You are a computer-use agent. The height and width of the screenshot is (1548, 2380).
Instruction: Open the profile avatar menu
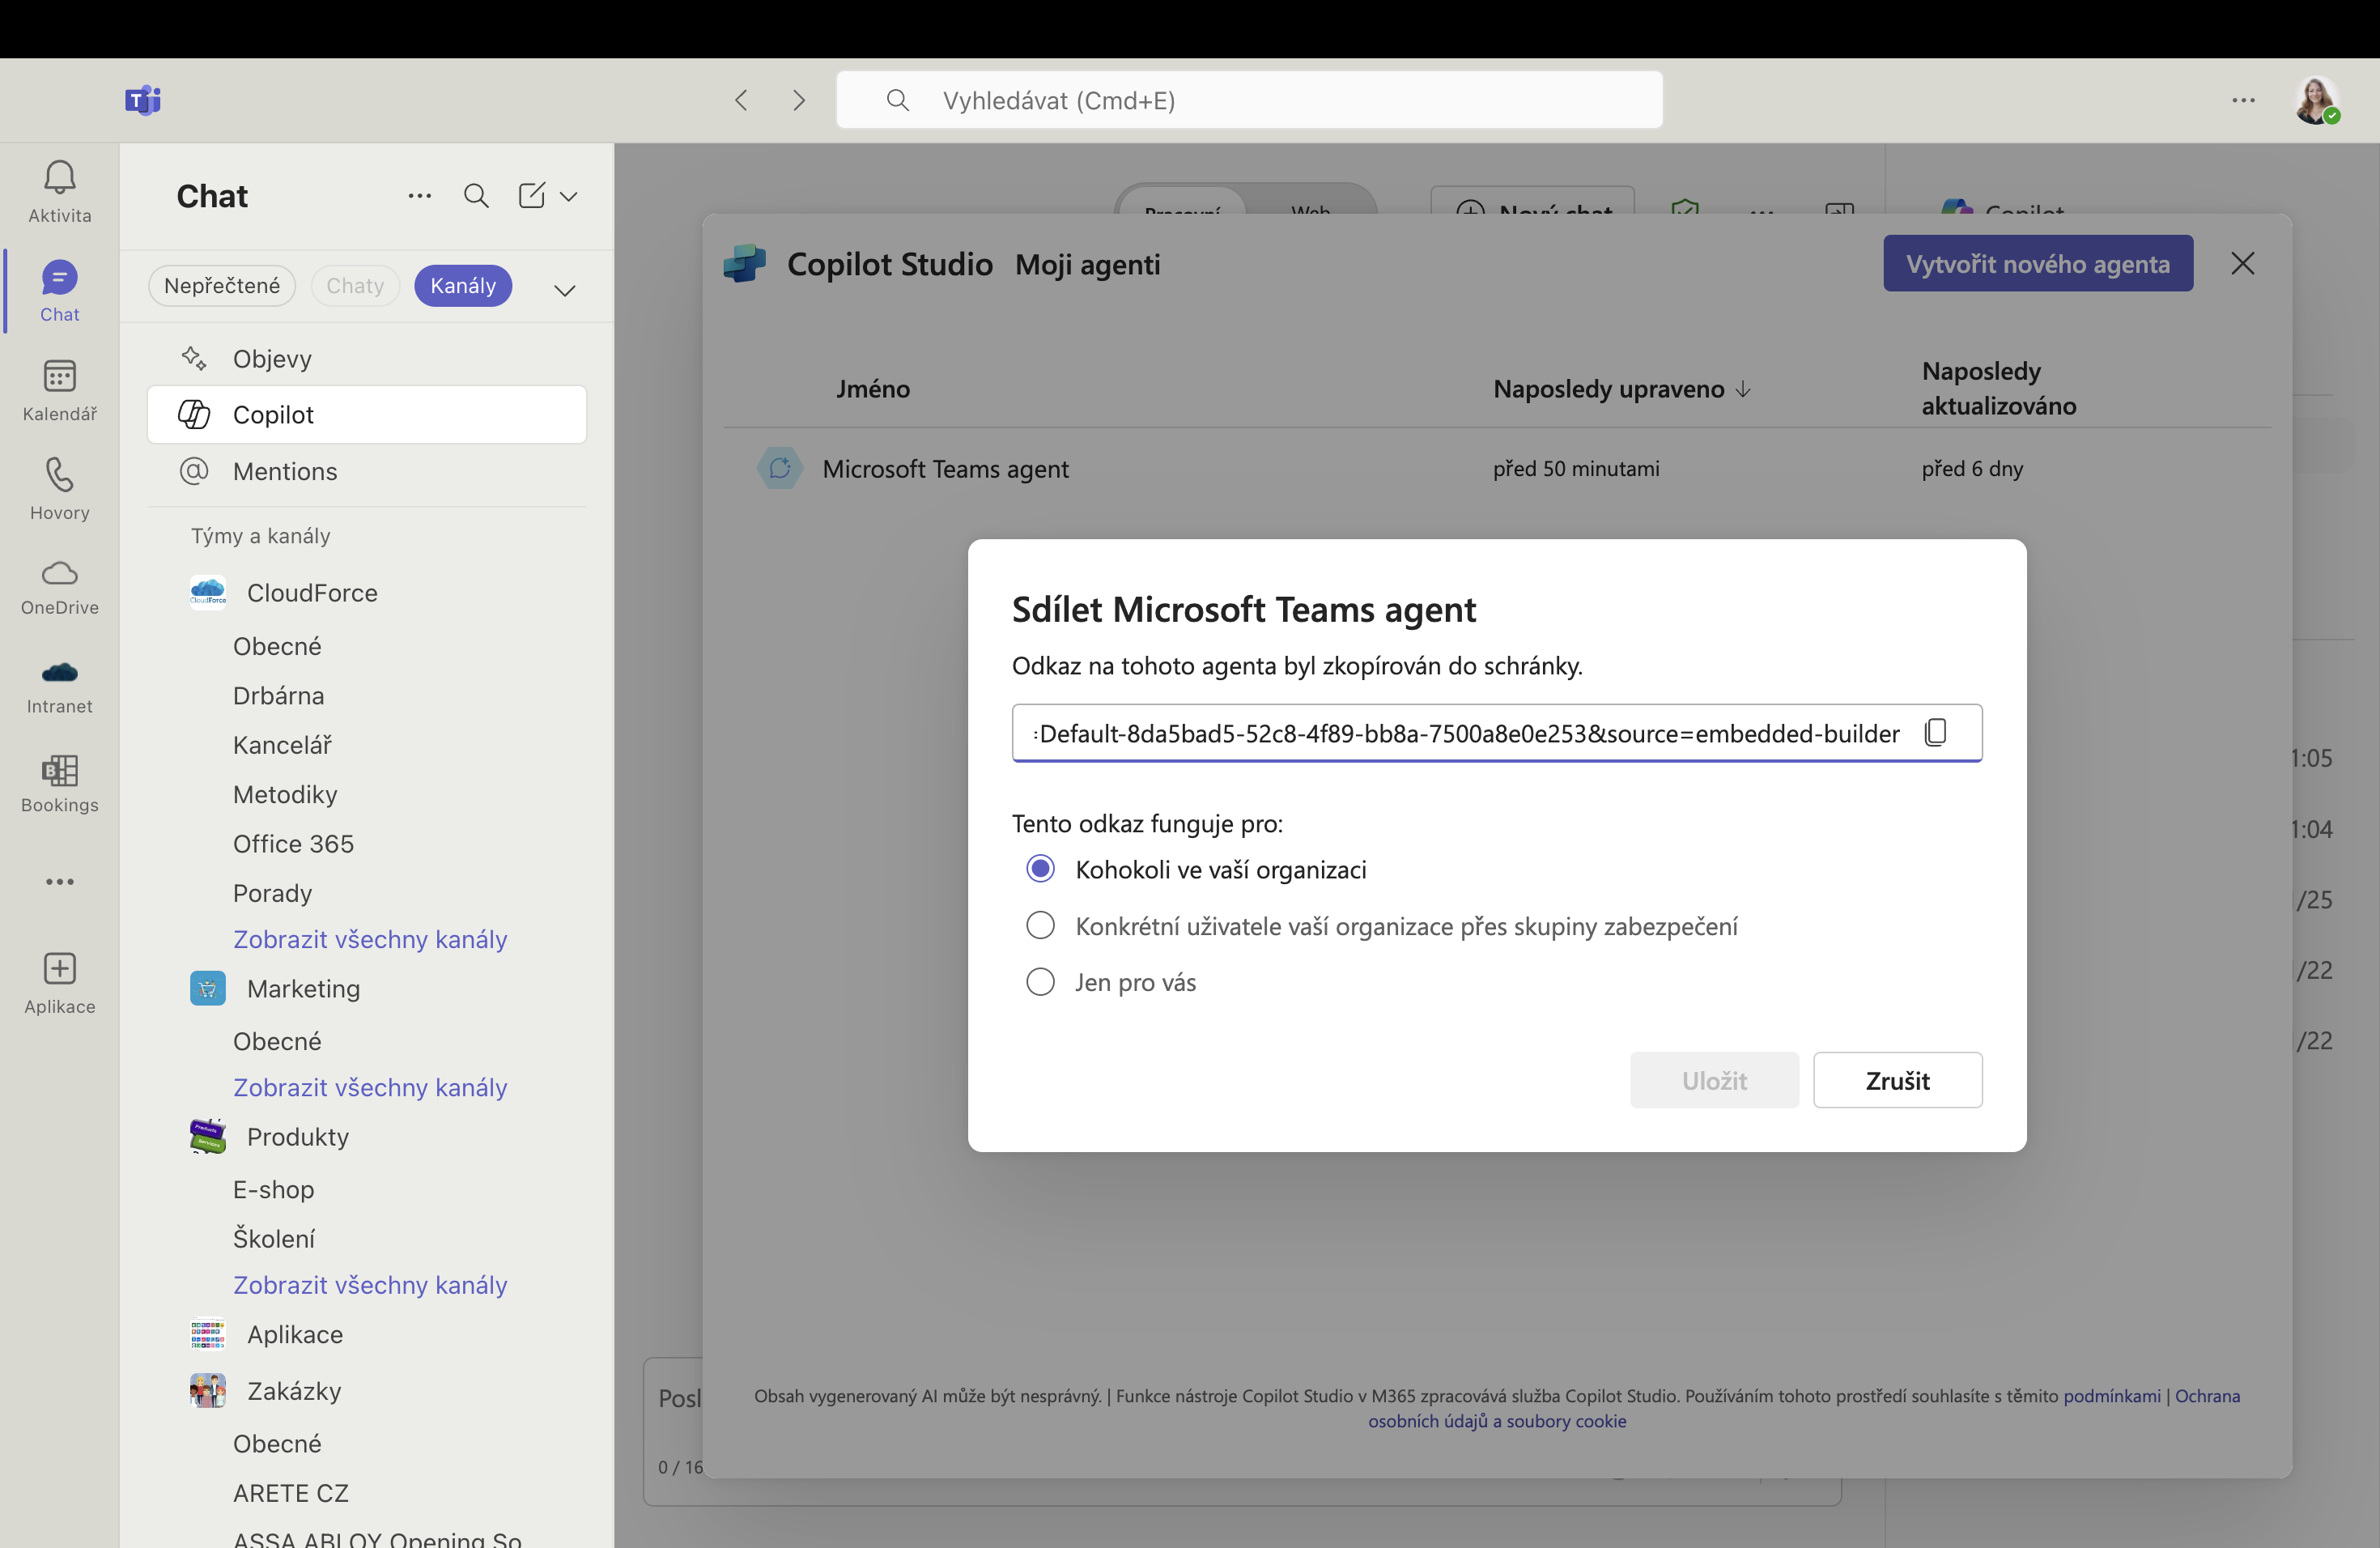2316,100
